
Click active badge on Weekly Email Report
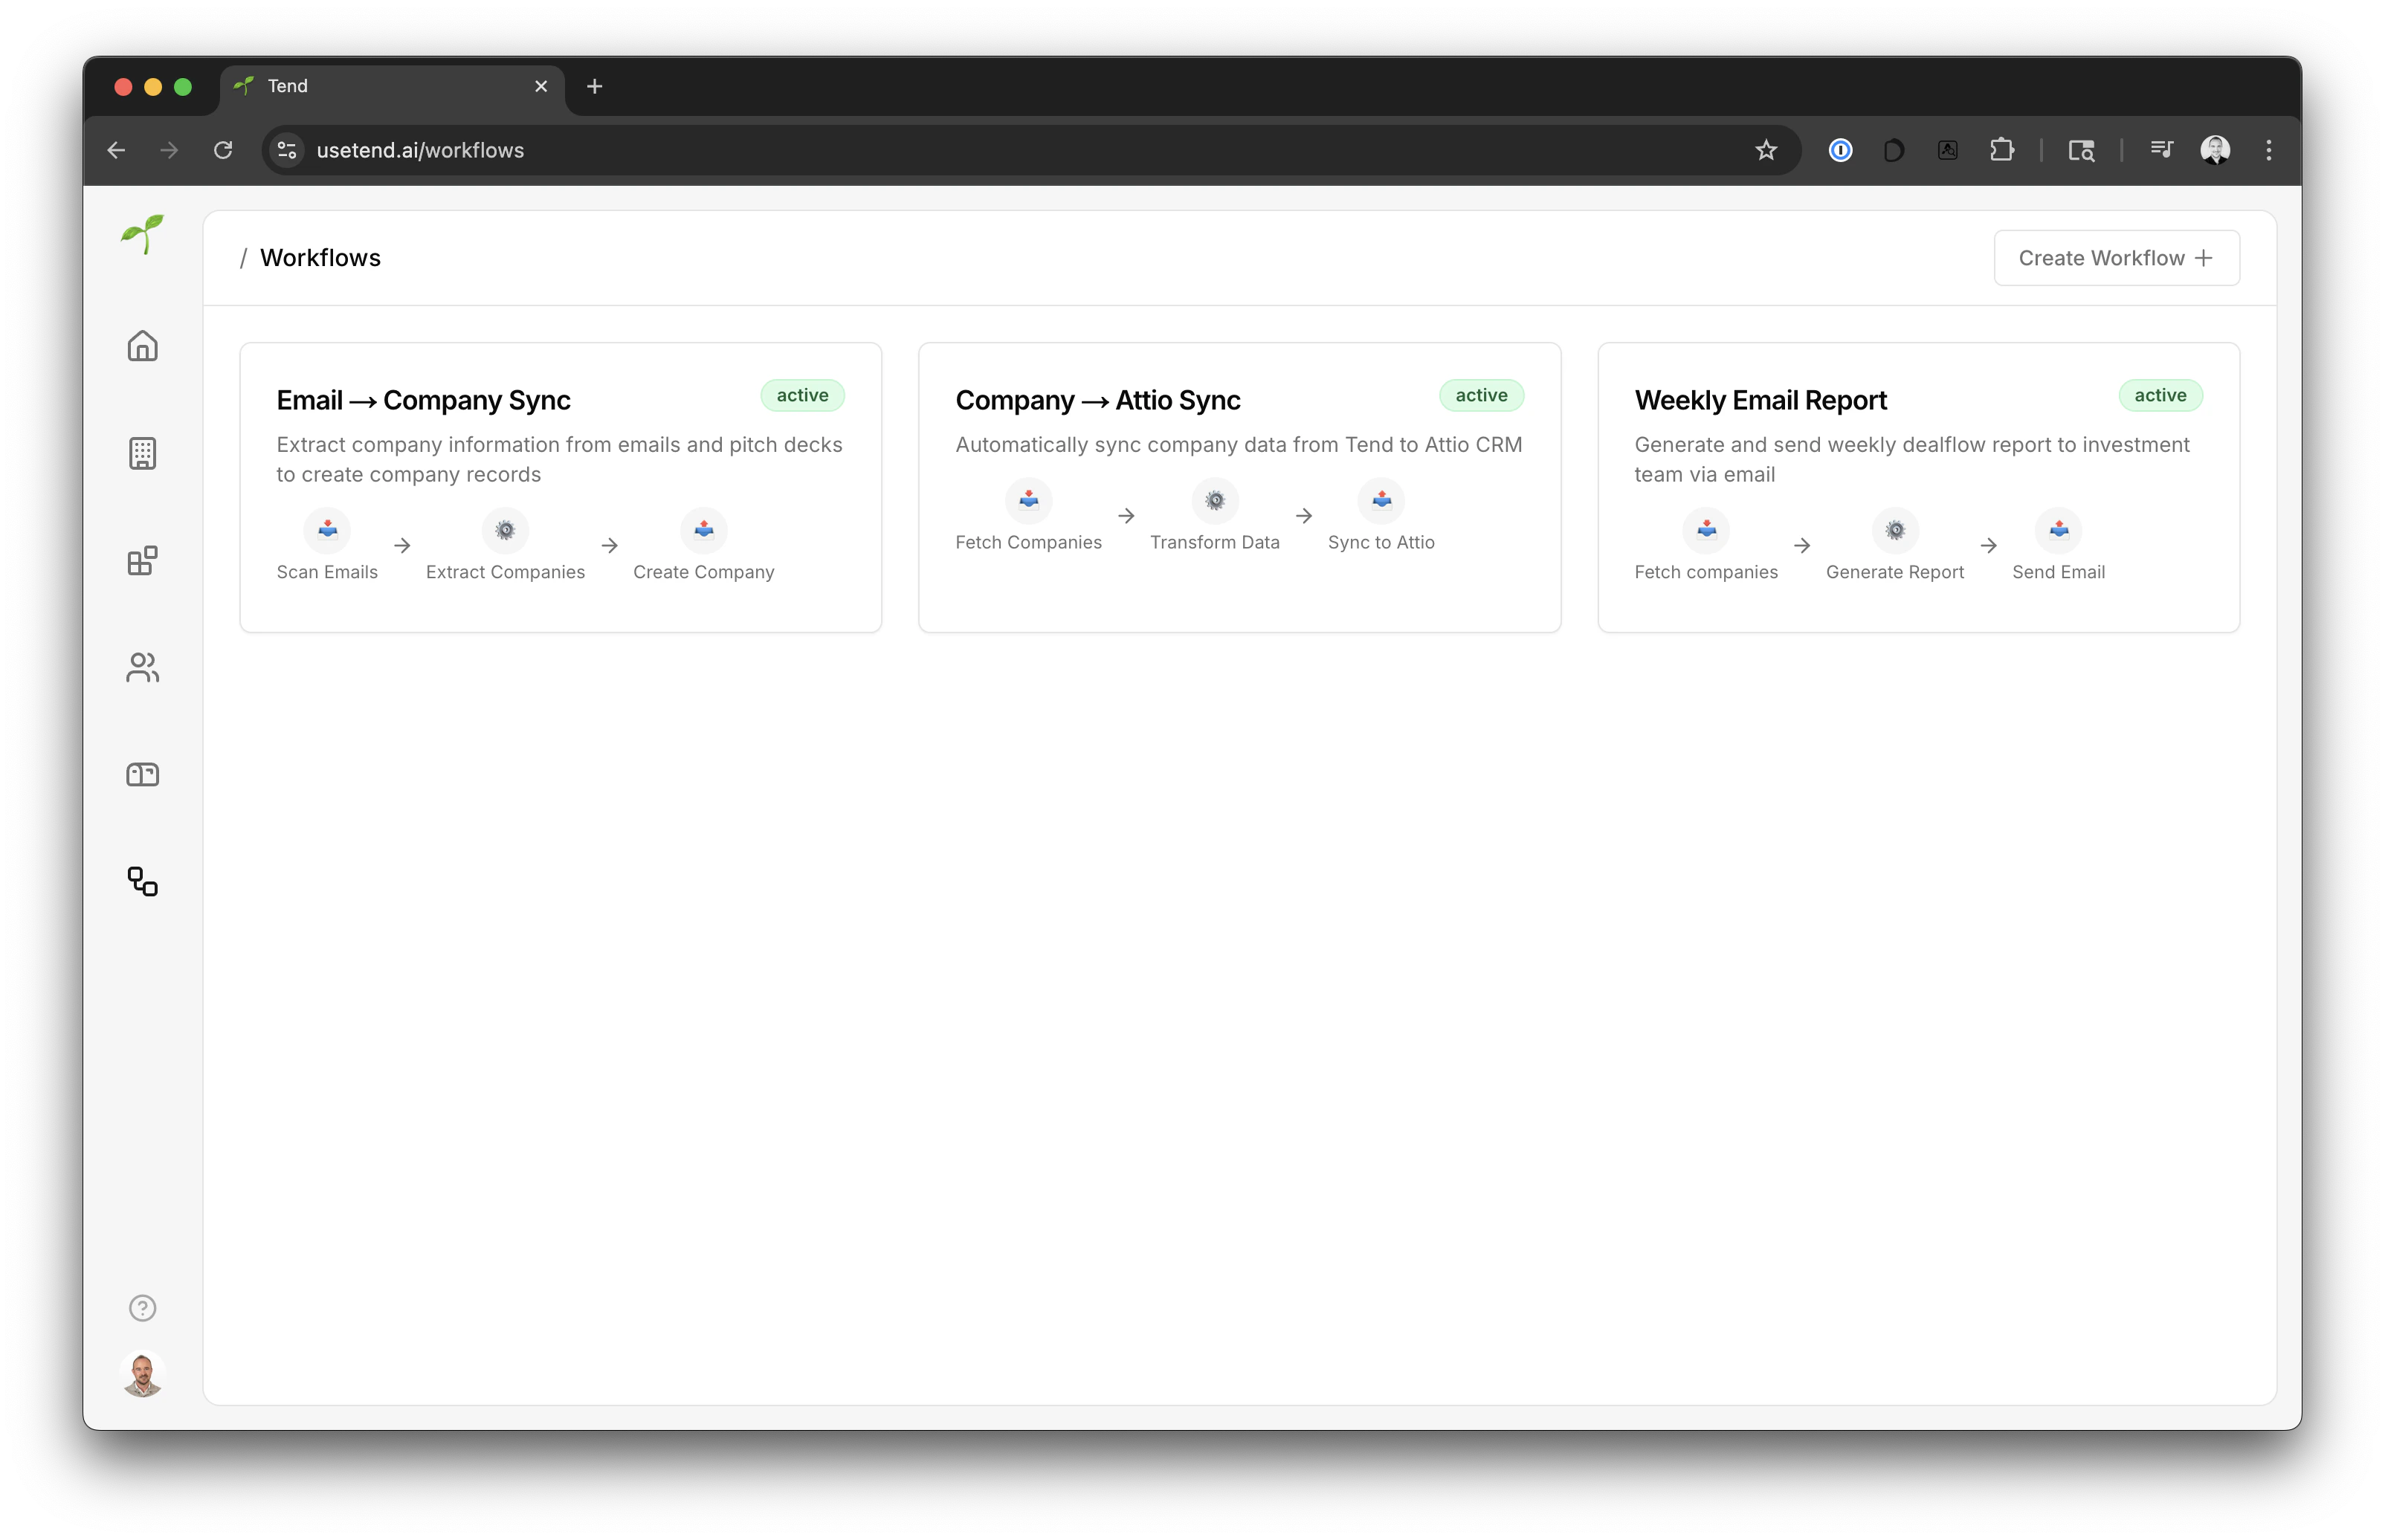(x=2160, y=396)
